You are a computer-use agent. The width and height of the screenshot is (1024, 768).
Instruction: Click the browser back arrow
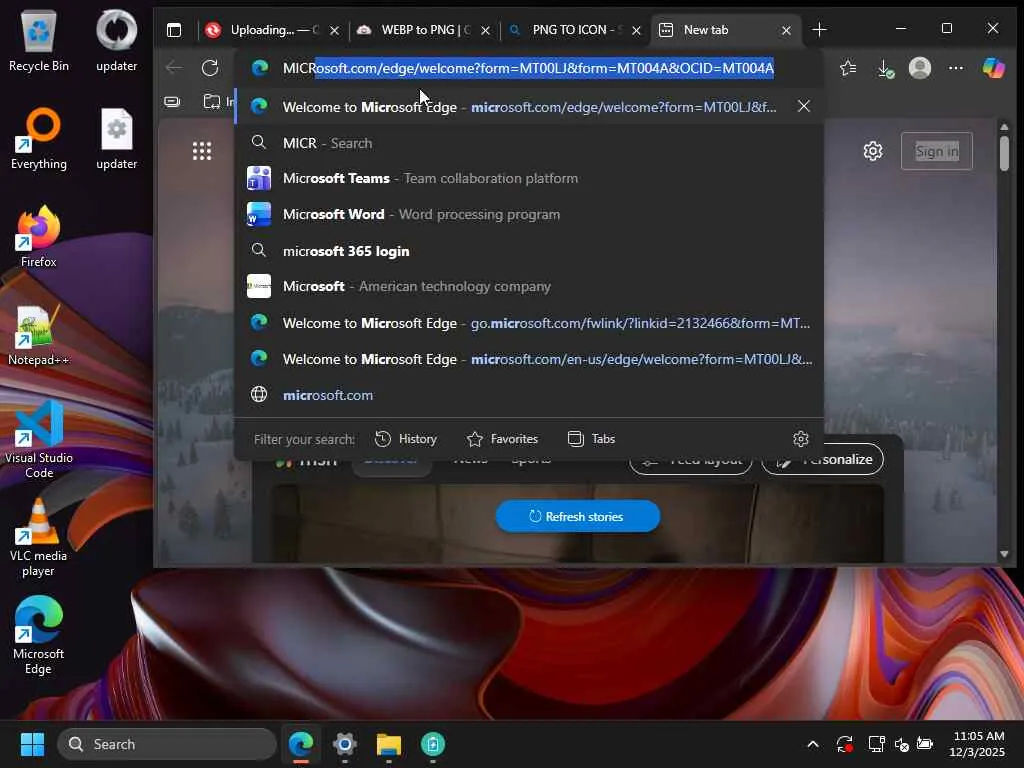(174, 67)
